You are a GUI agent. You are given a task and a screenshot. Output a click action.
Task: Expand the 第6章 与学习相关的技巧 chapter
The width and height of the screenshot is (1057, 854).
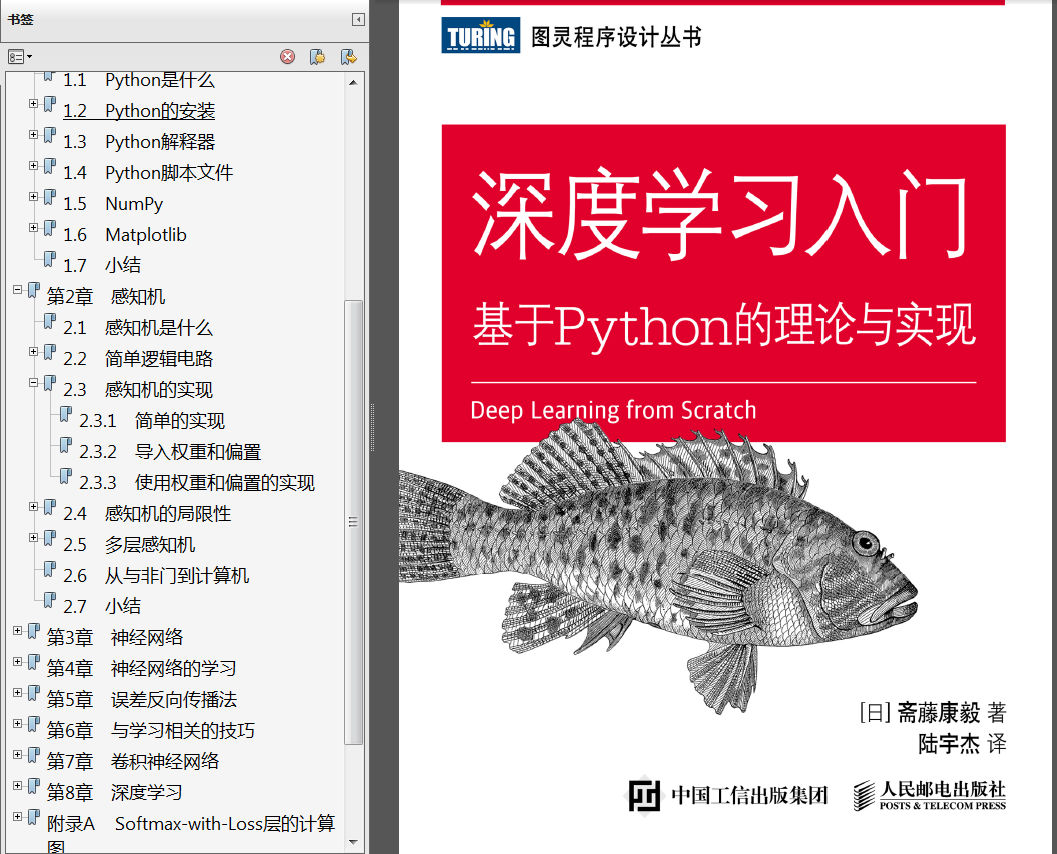coord(18,723)
